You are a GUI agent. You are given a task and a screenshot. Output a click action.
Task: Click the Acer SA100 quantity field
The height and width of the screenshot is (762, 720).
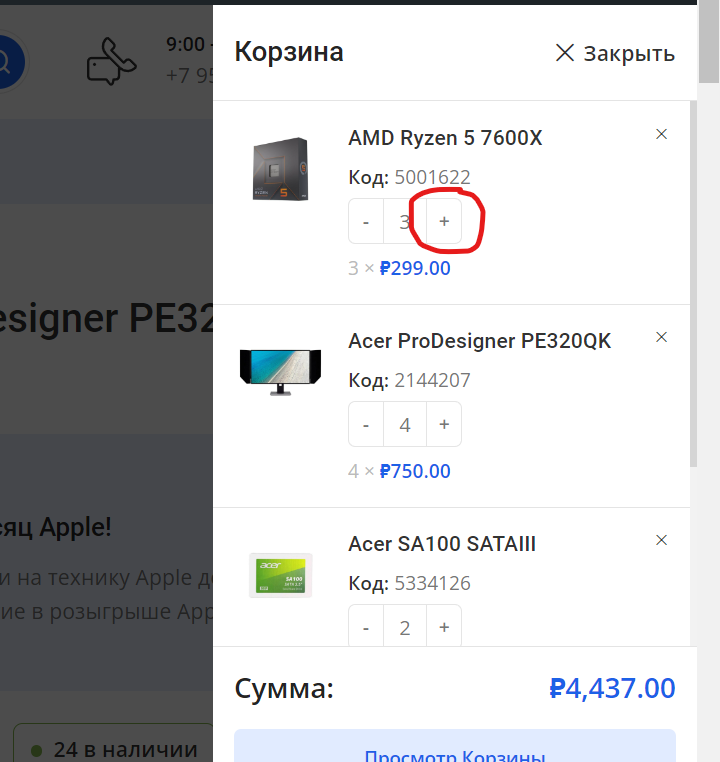(405, 626)
